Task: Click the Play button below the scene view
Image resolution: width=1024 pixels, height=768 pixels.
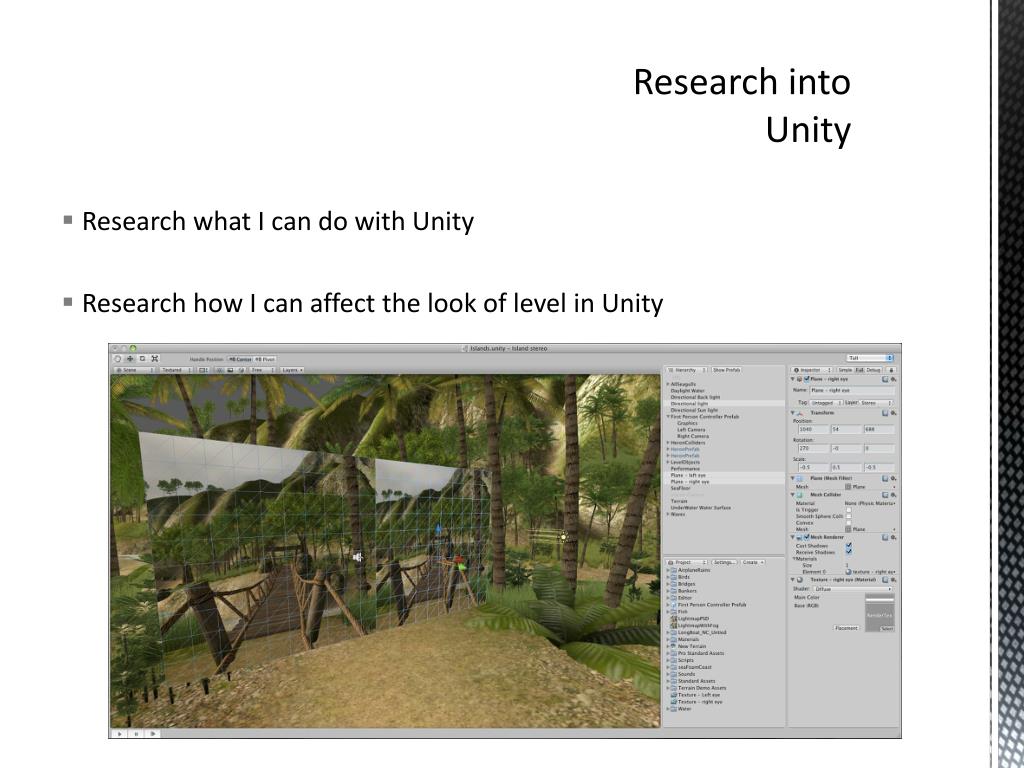Action: point(119,734)
